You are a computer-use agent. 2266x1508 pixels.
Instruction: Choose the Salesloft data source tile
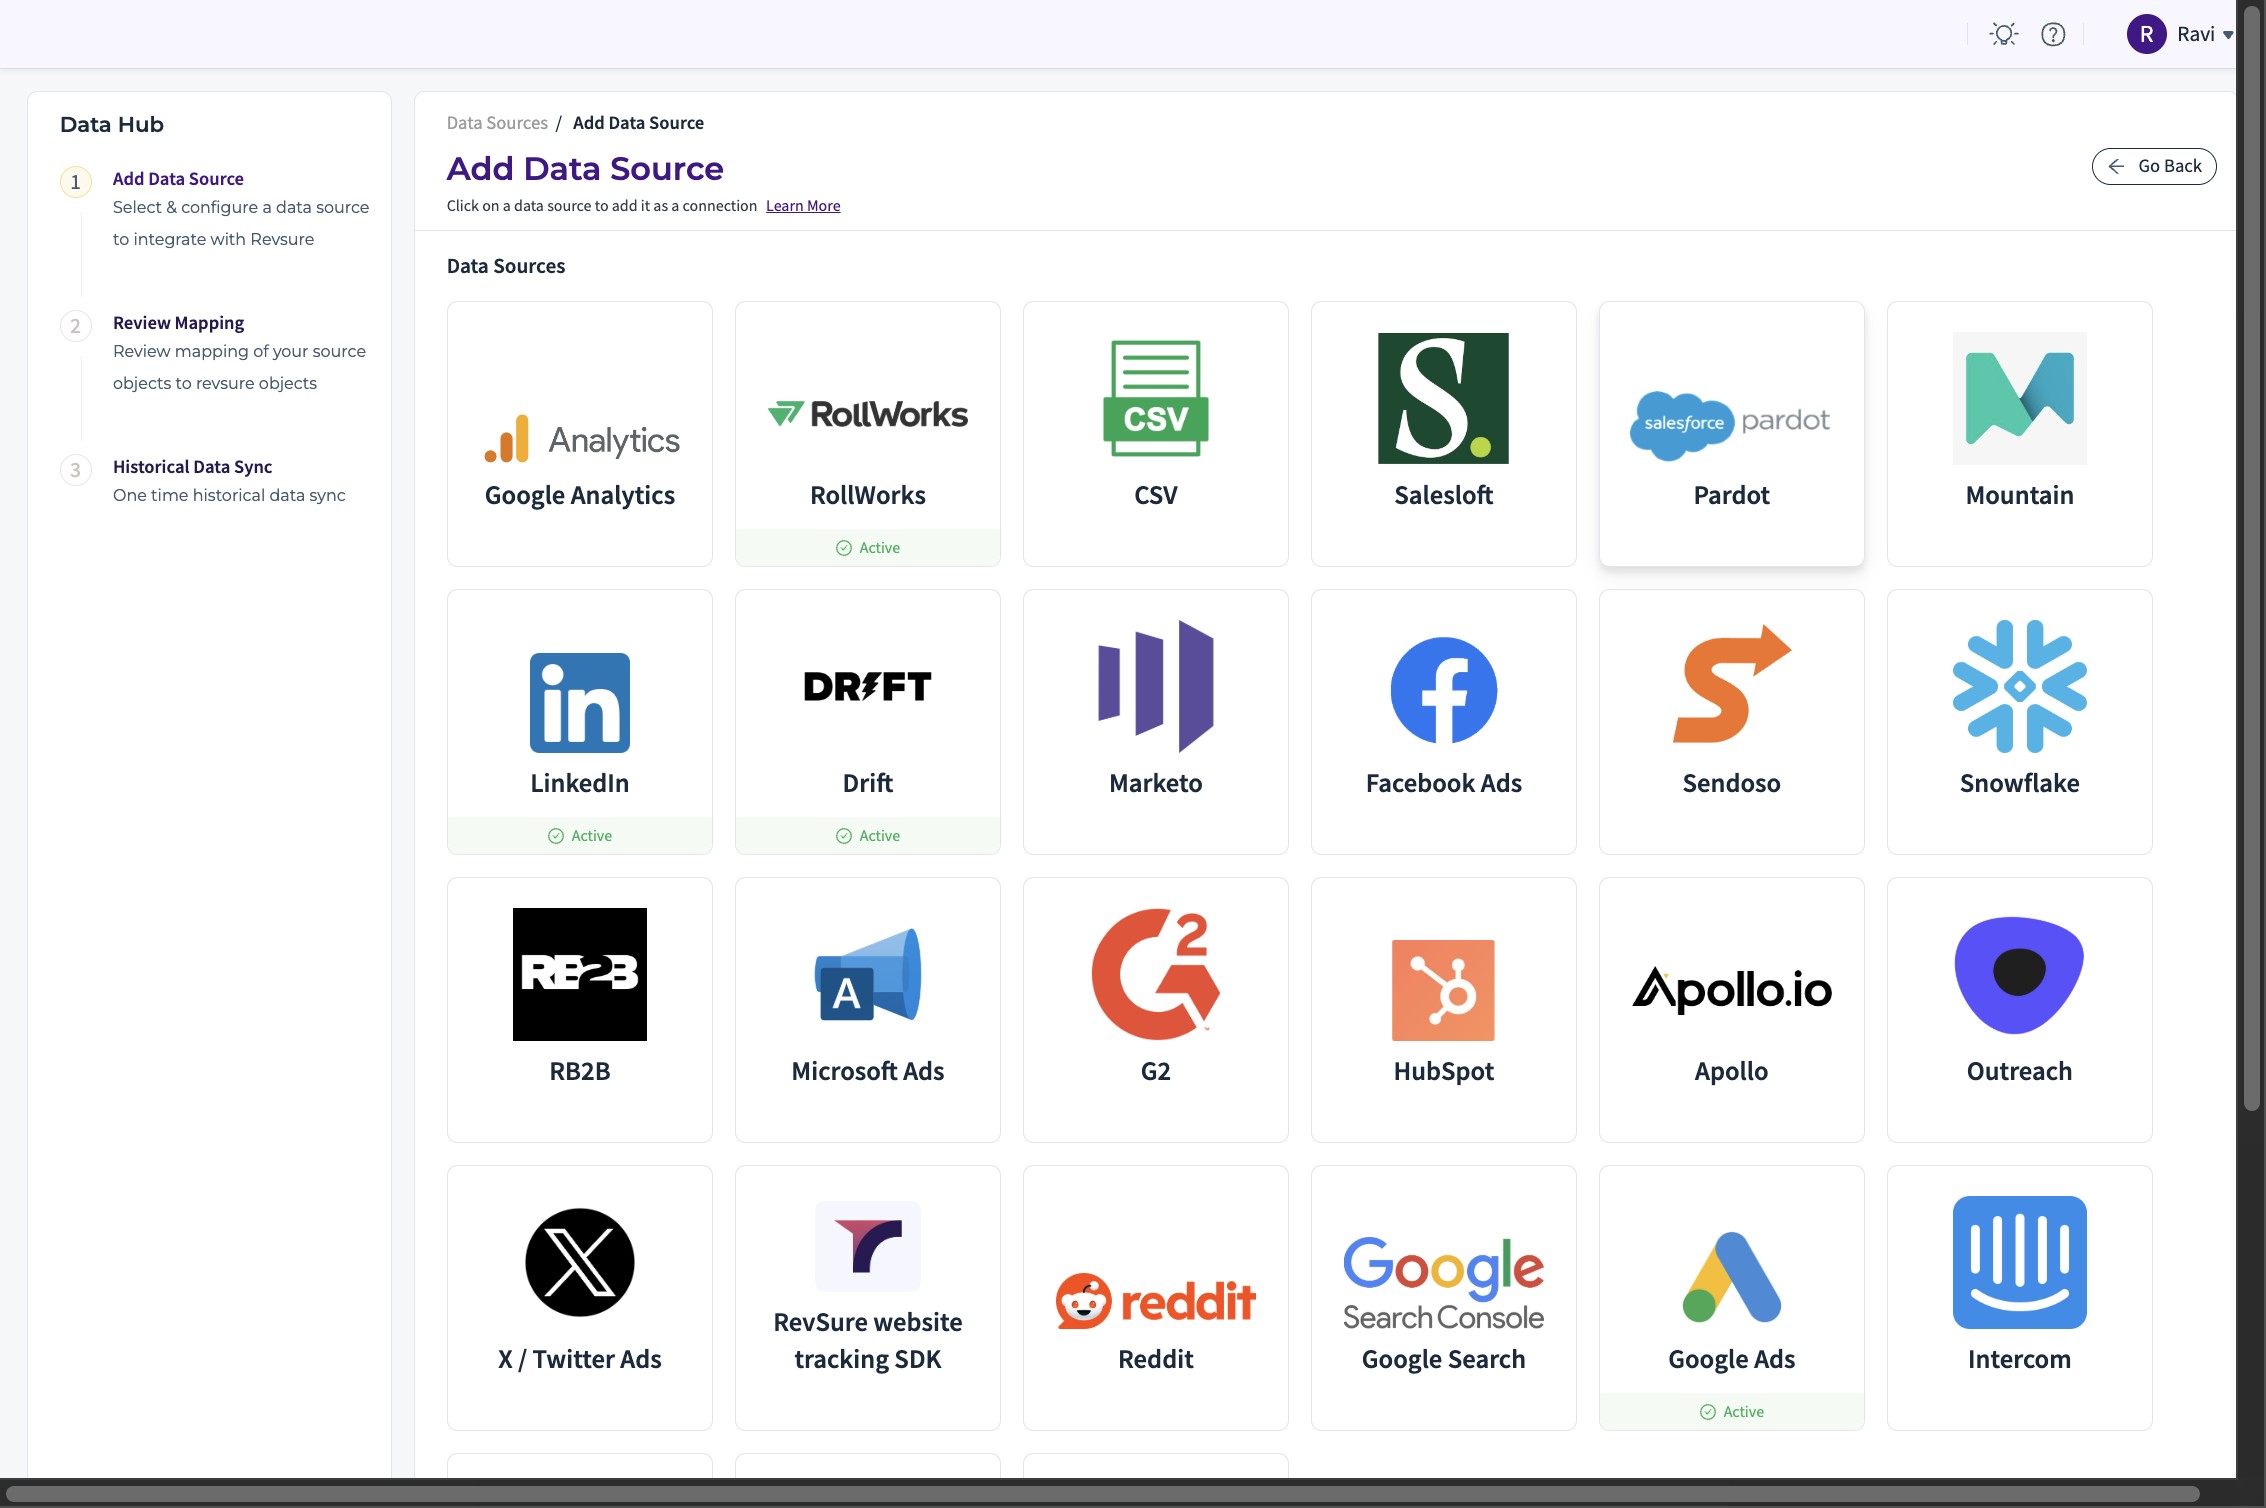click(1443, 434)
